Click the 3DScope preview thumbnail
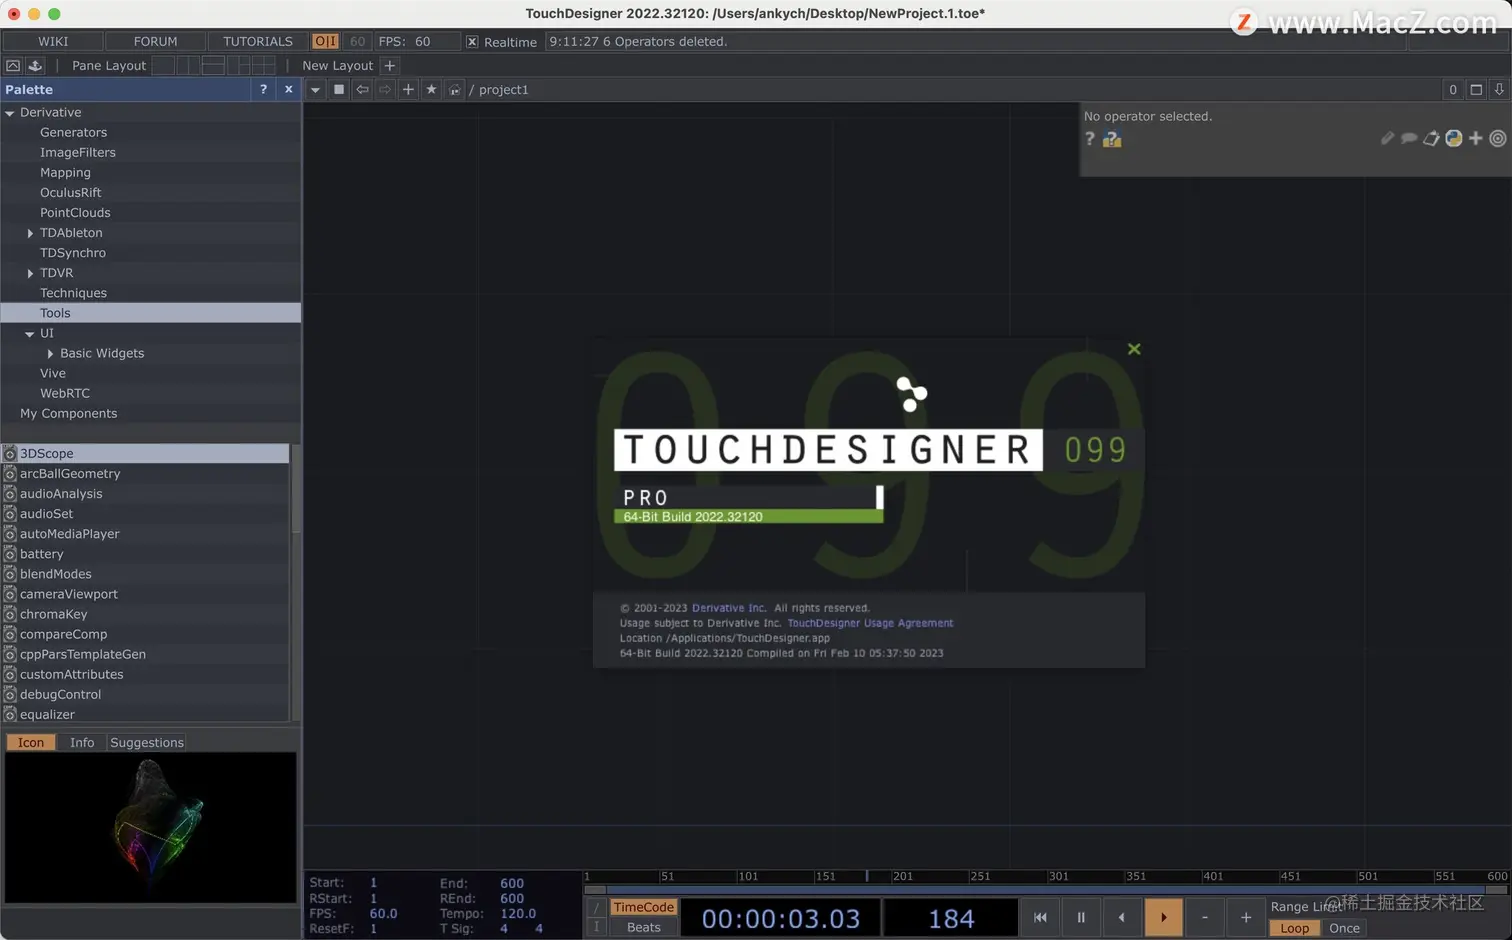 [151, 827]
